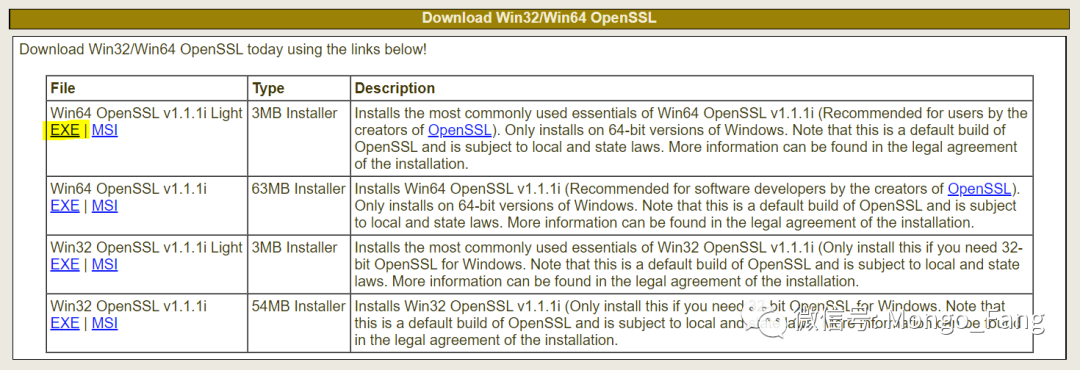The image size is (1080, 370).
Task: Click MSI link for Win32 OpenSSL 54MB Installer
Action: 105,323
